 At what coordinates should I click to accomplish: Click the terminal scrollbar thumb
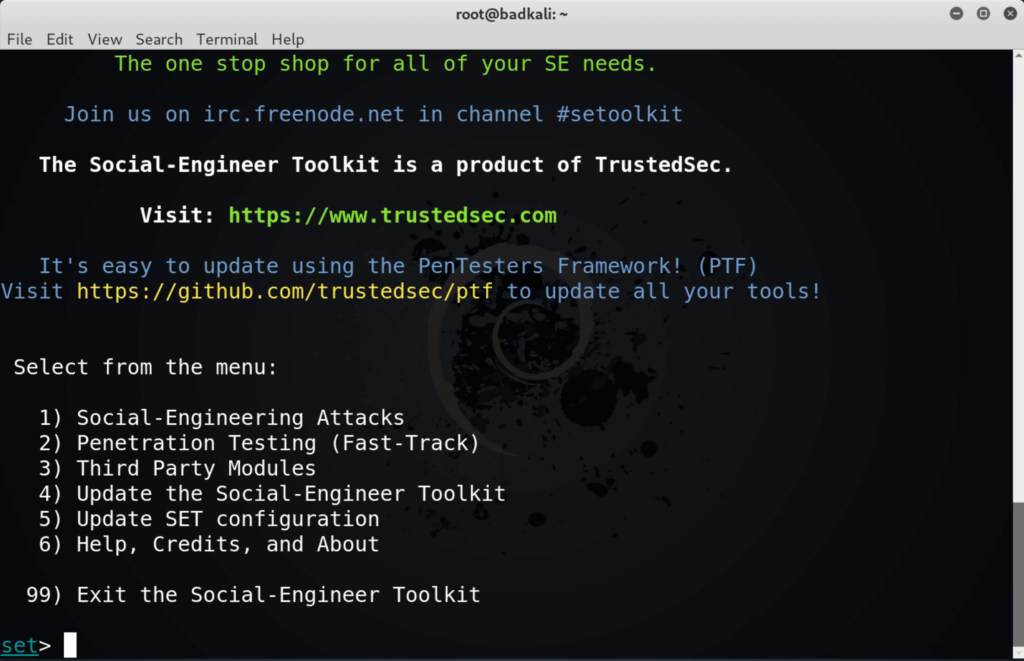point(1018,574)
